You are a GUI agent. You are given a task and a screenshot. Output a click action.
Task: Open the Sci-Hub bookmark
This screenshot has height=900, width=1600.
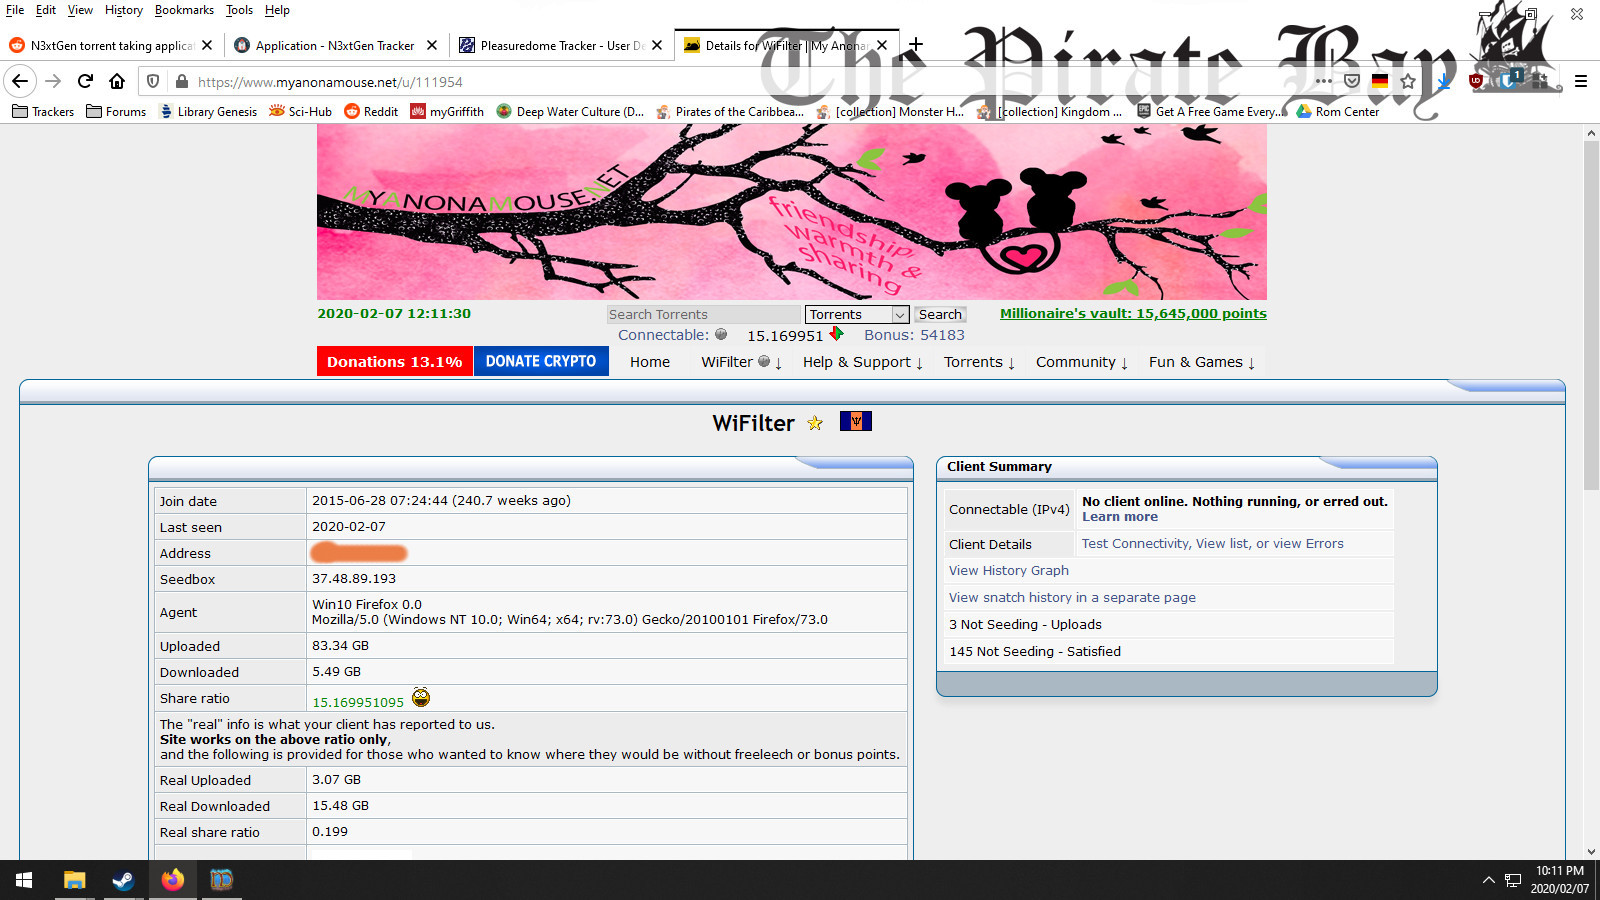click(x=300, y=111)
